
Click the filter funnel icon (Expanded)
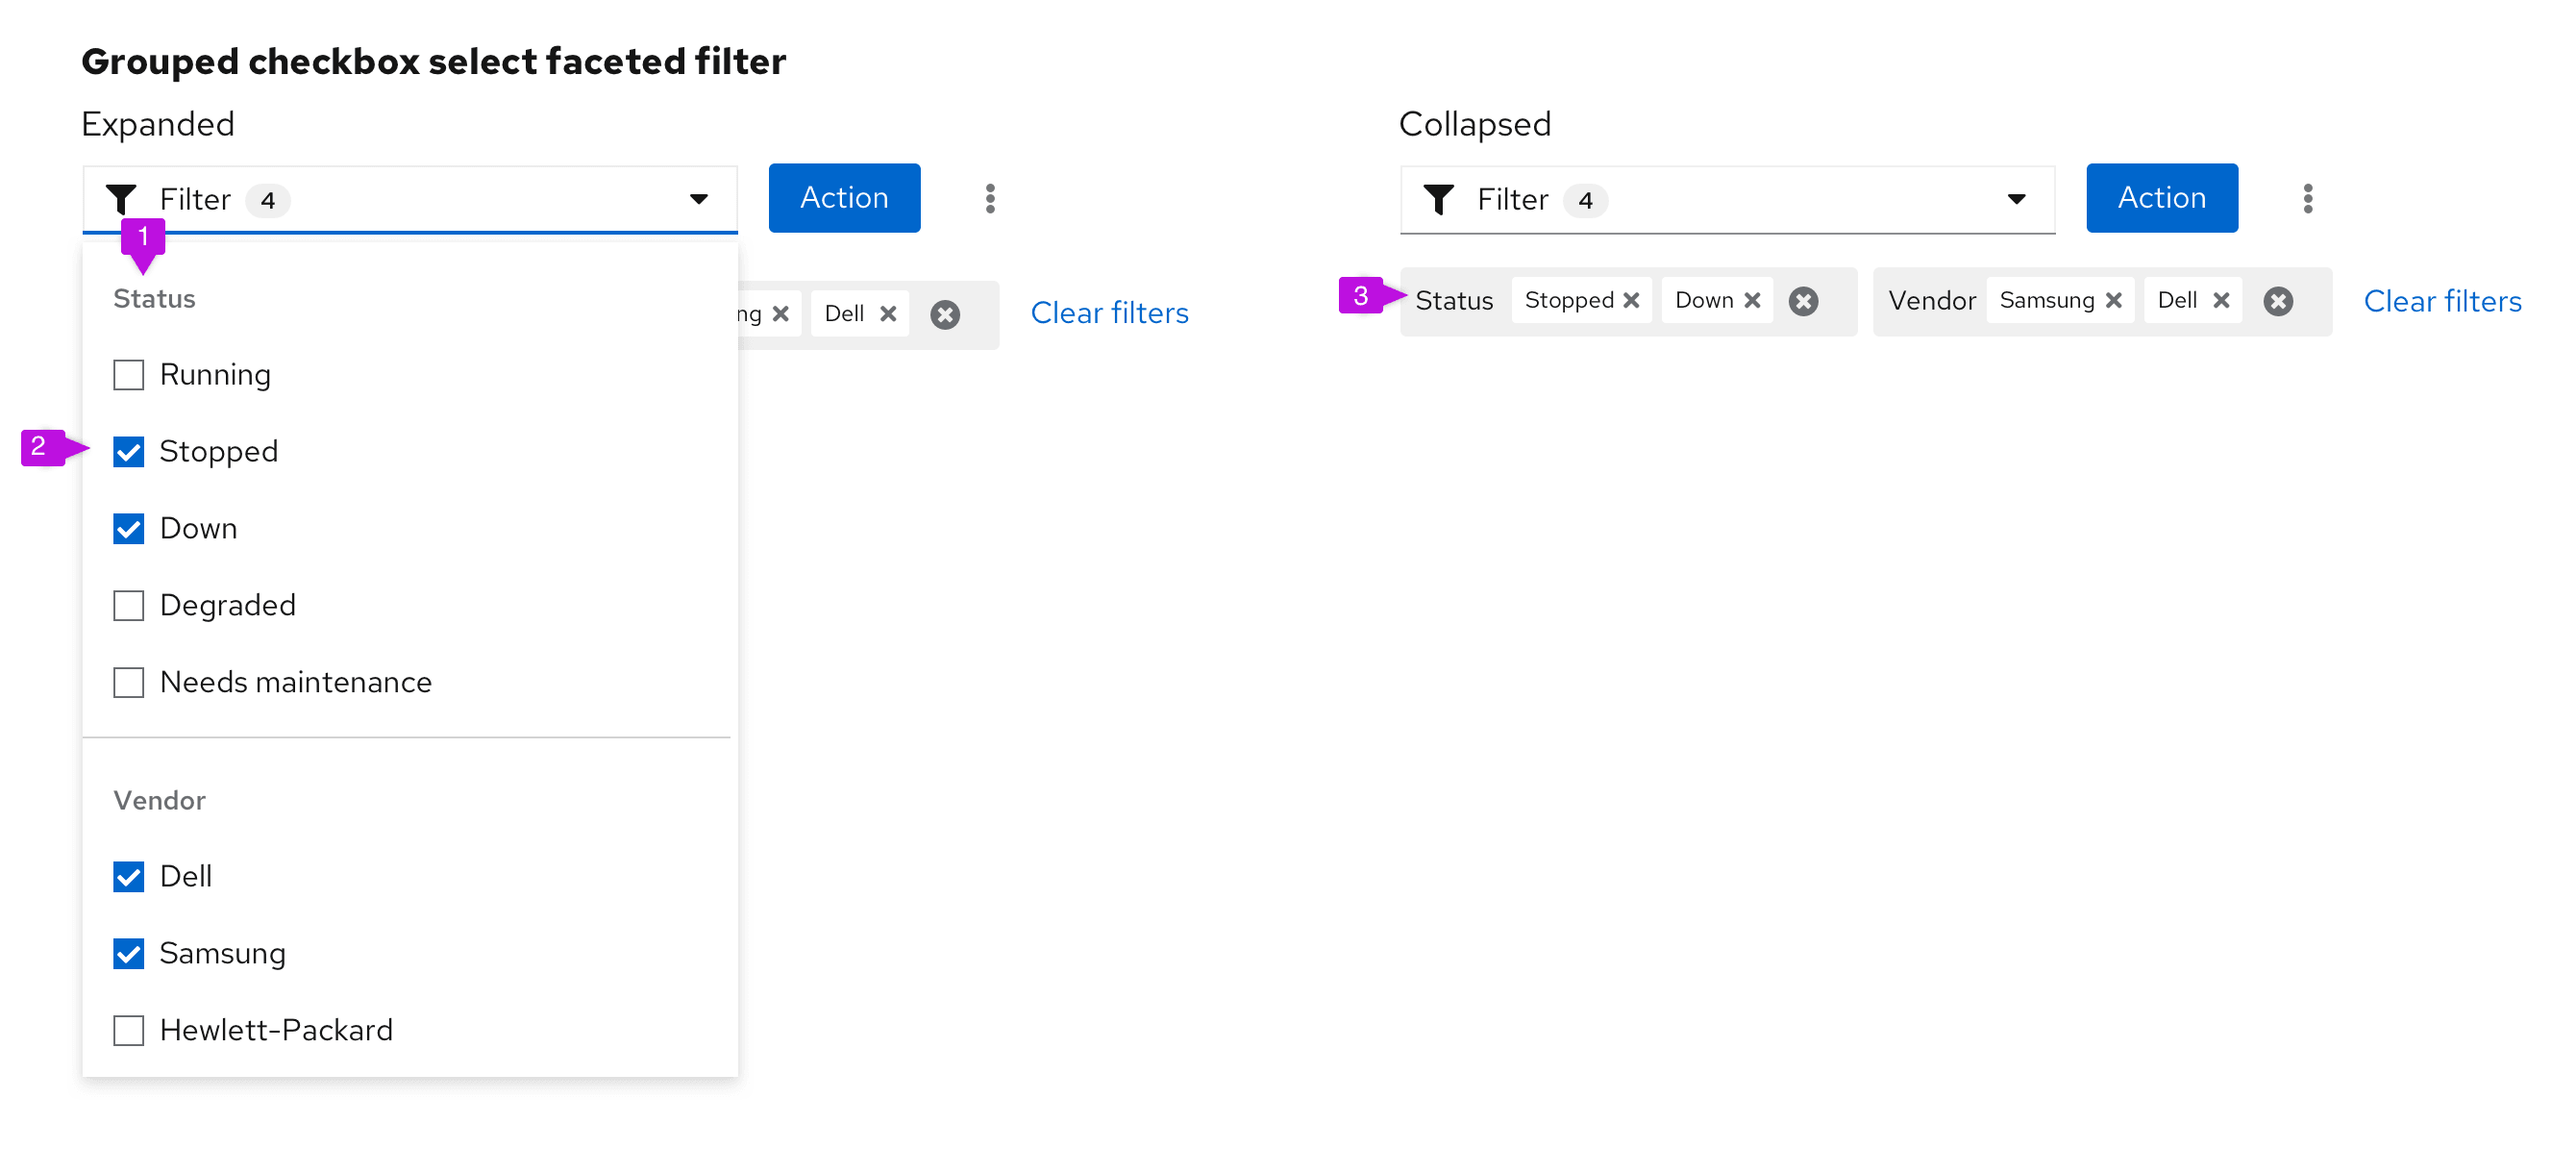click(x=121, y=197)
